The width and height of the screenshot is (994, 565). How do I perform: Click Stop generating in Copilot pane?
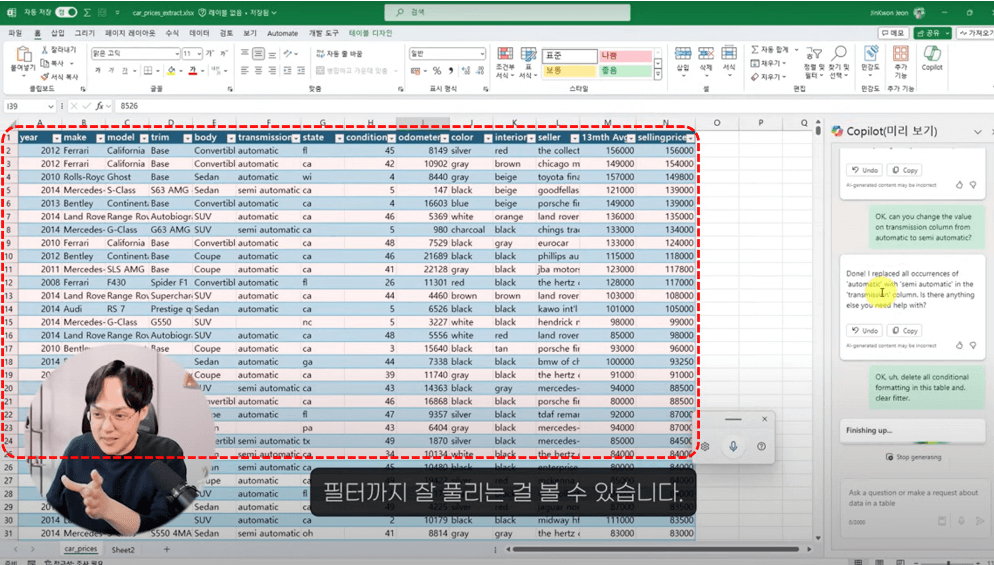[x=912, y=457]
